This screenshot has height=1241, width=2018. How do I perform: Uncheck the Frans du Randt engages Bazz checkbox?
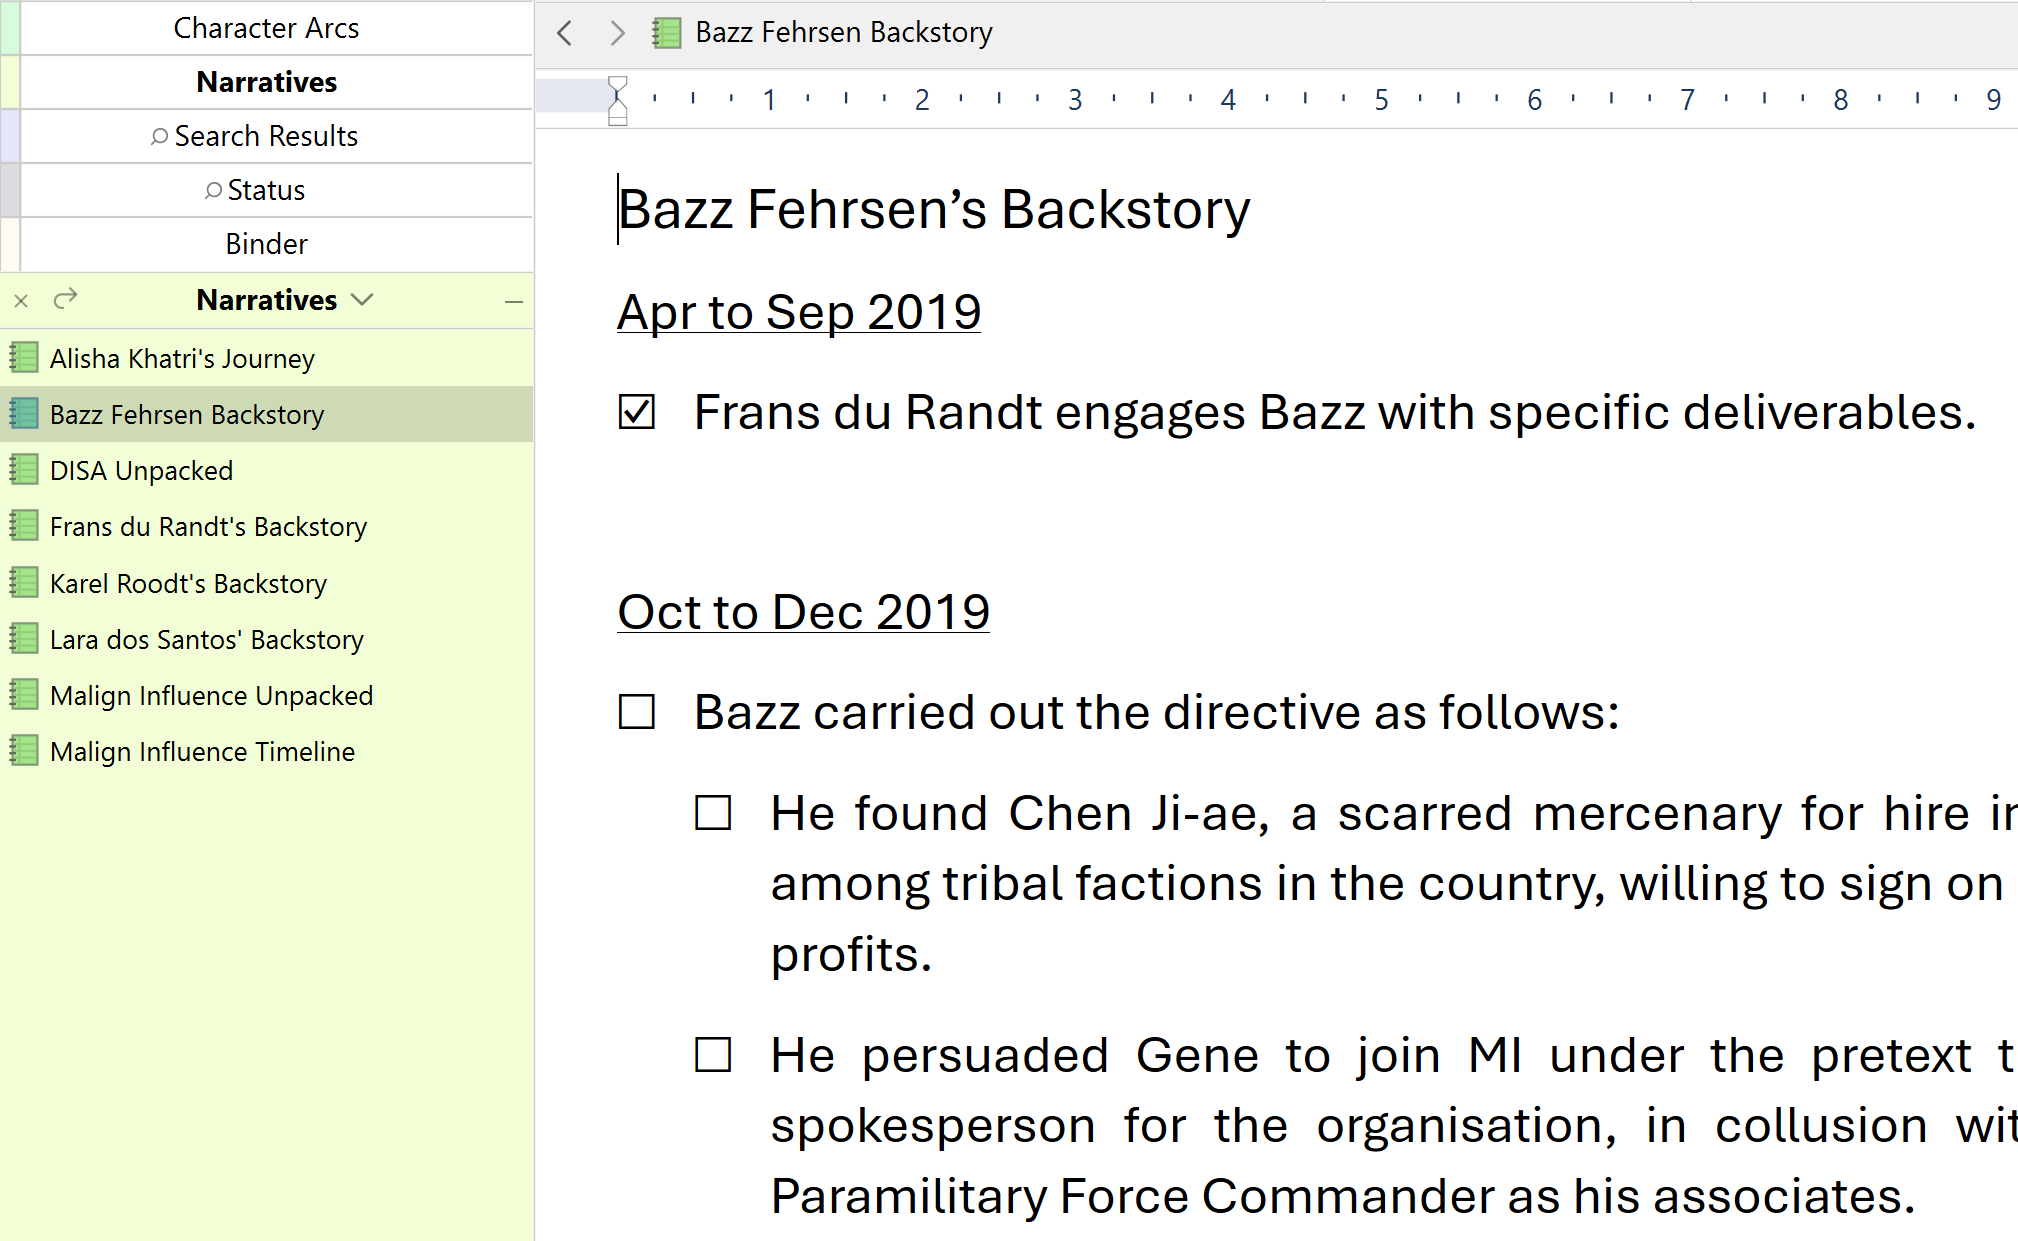click(637, 412)
